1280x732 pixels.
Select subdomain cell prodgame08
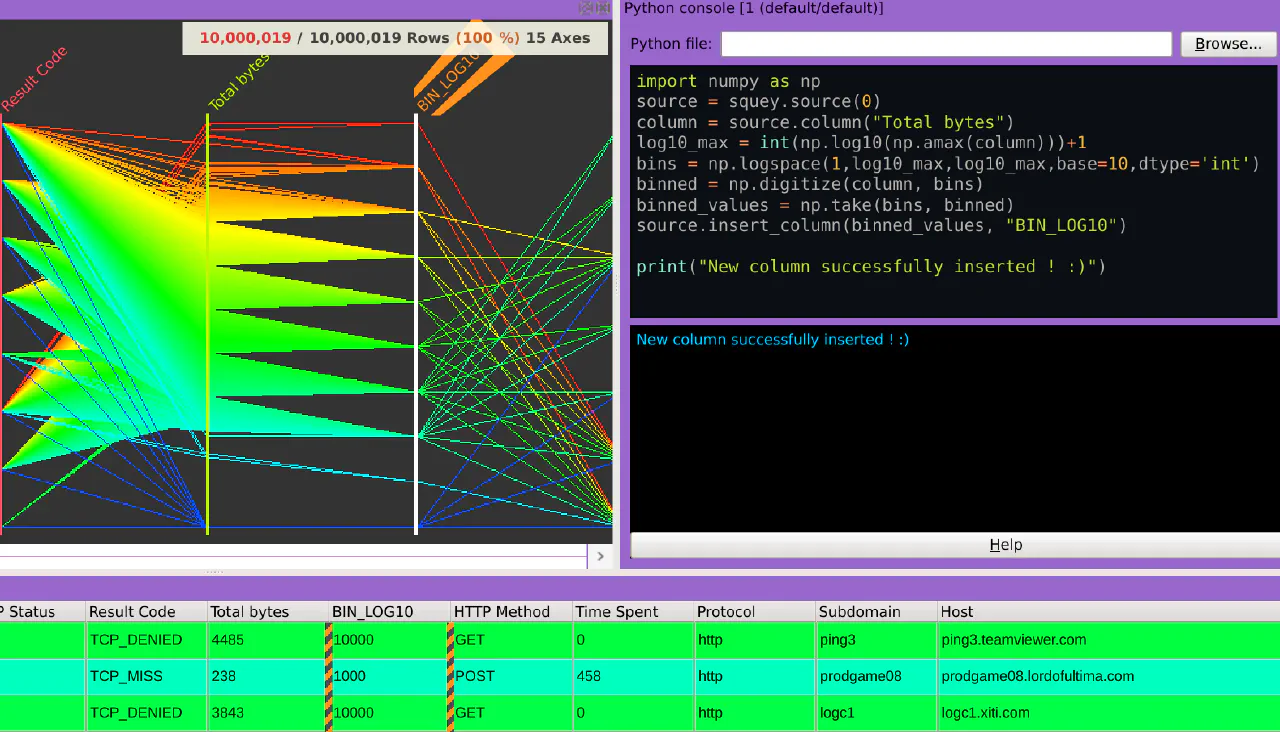[x=877, y=676]
